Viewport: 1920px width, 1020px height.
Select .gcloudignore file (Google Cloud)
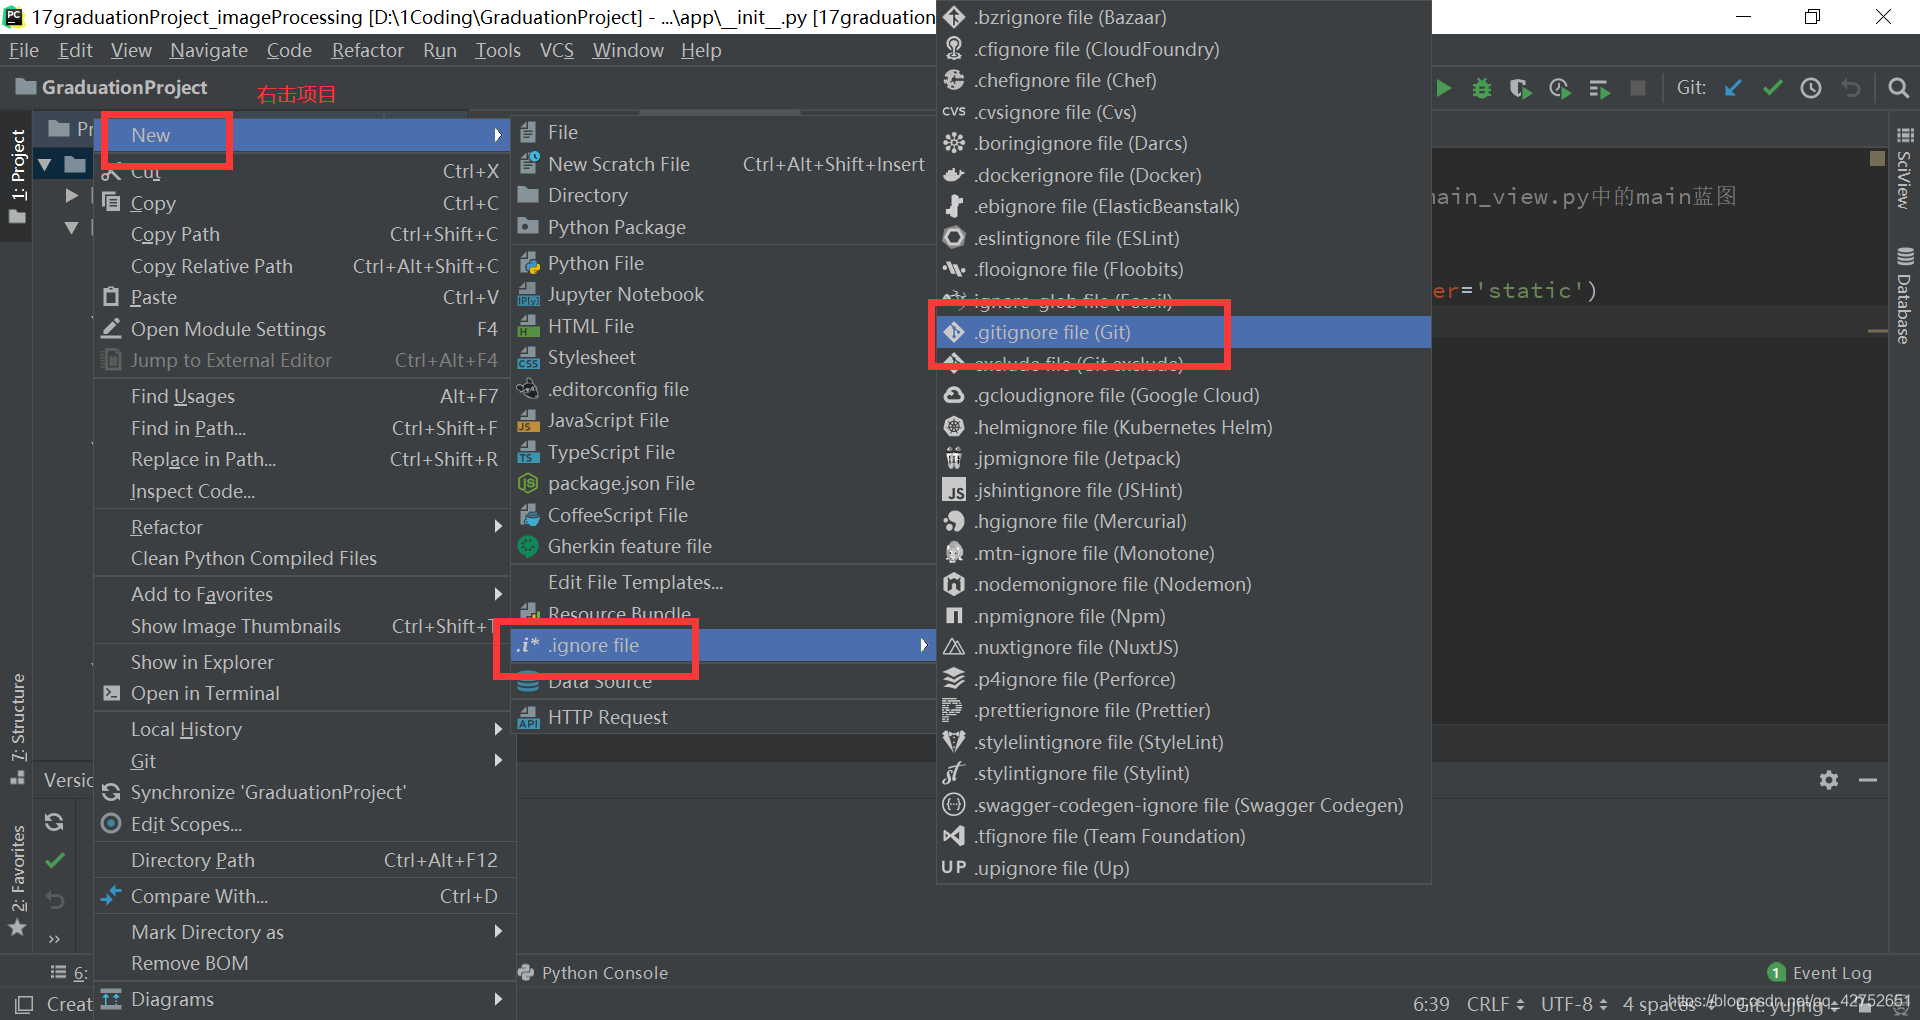coord(1184,395)
